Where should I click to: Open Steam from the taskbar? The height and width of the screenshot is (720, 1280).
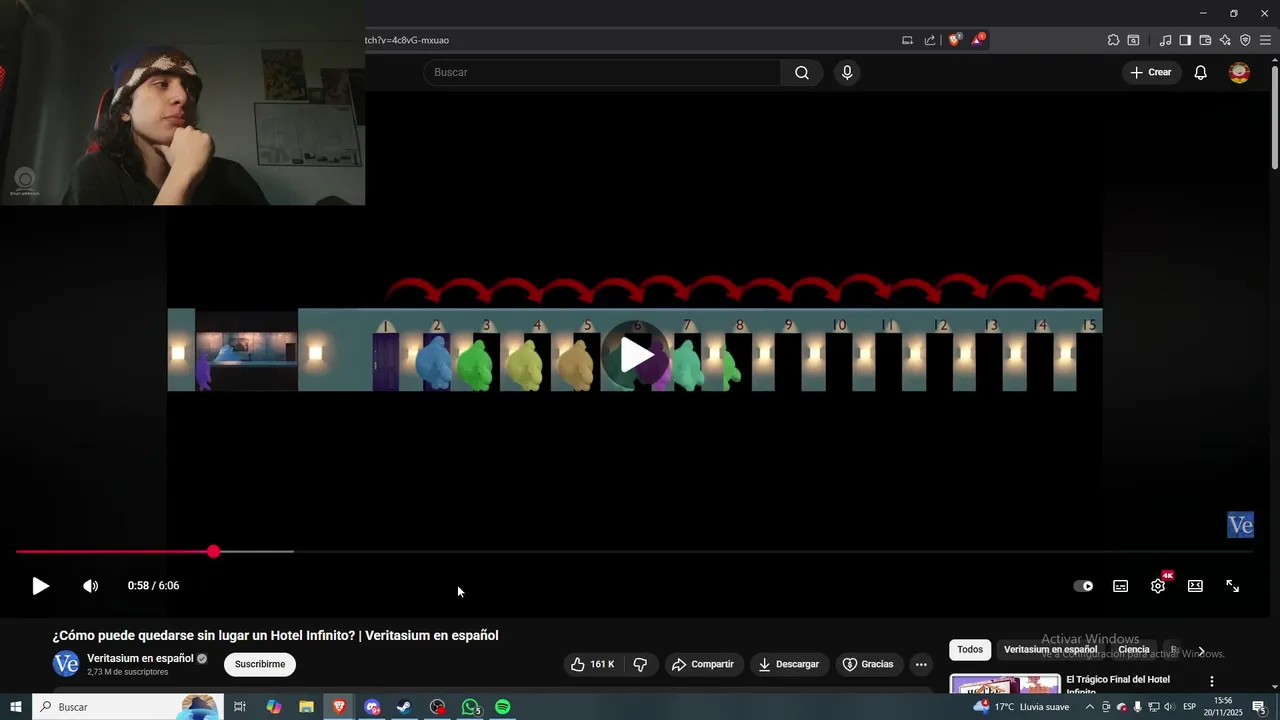(x=404, y=707)
